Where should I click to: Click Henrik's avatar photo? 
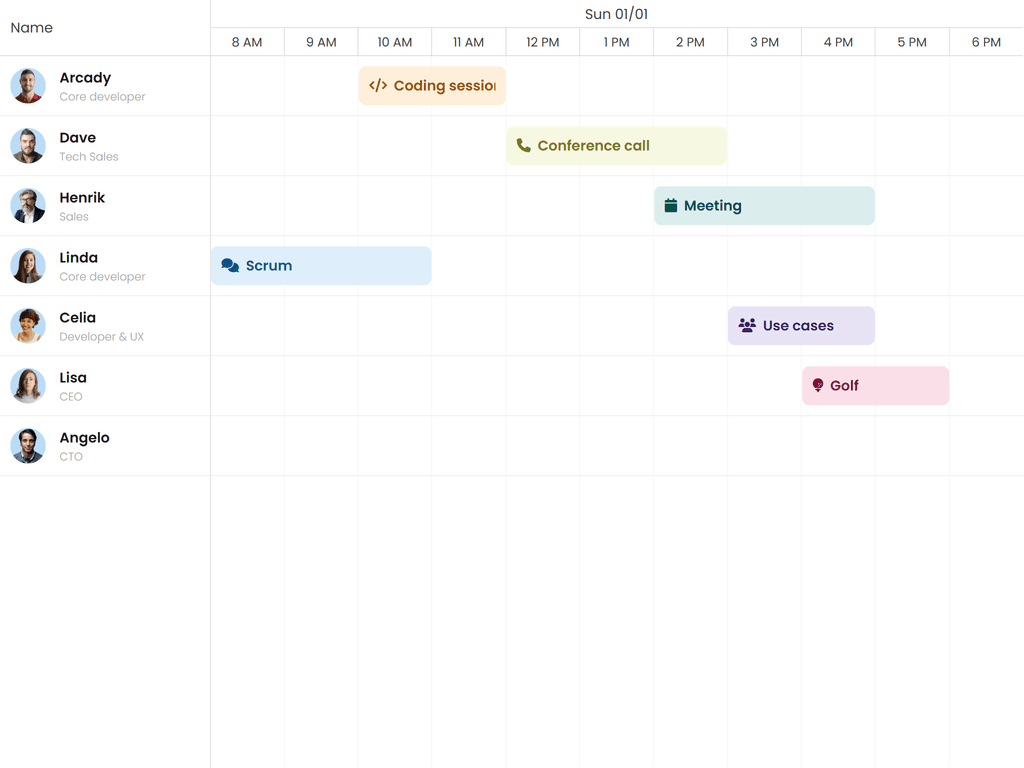click(x=28, y=206)
